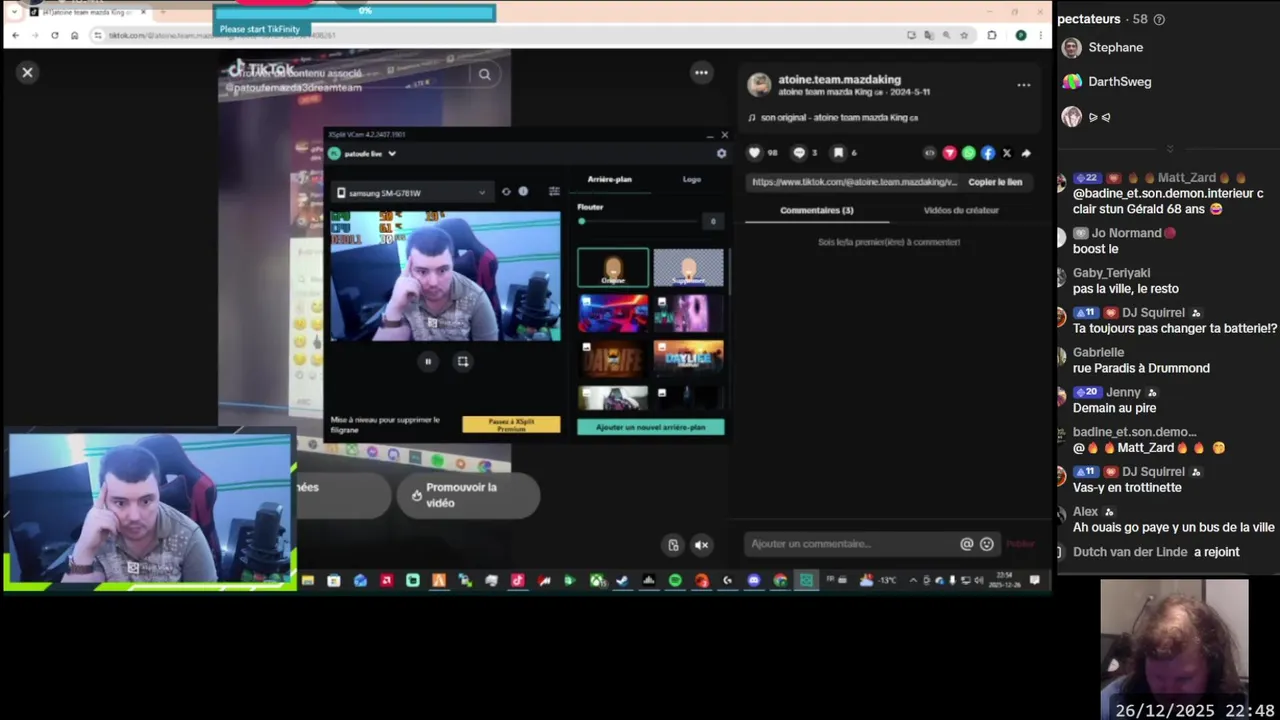Click Jo Normand's comment boost le
1280x720 pixels.
tap(1095, 249)
